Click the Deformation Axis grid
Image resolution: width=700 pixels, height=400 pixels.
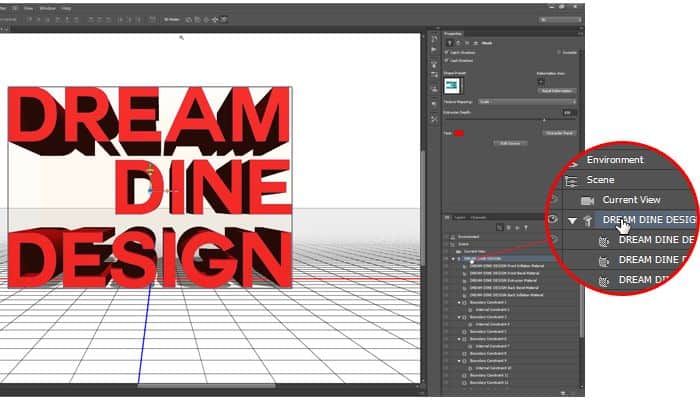point(541,81)
